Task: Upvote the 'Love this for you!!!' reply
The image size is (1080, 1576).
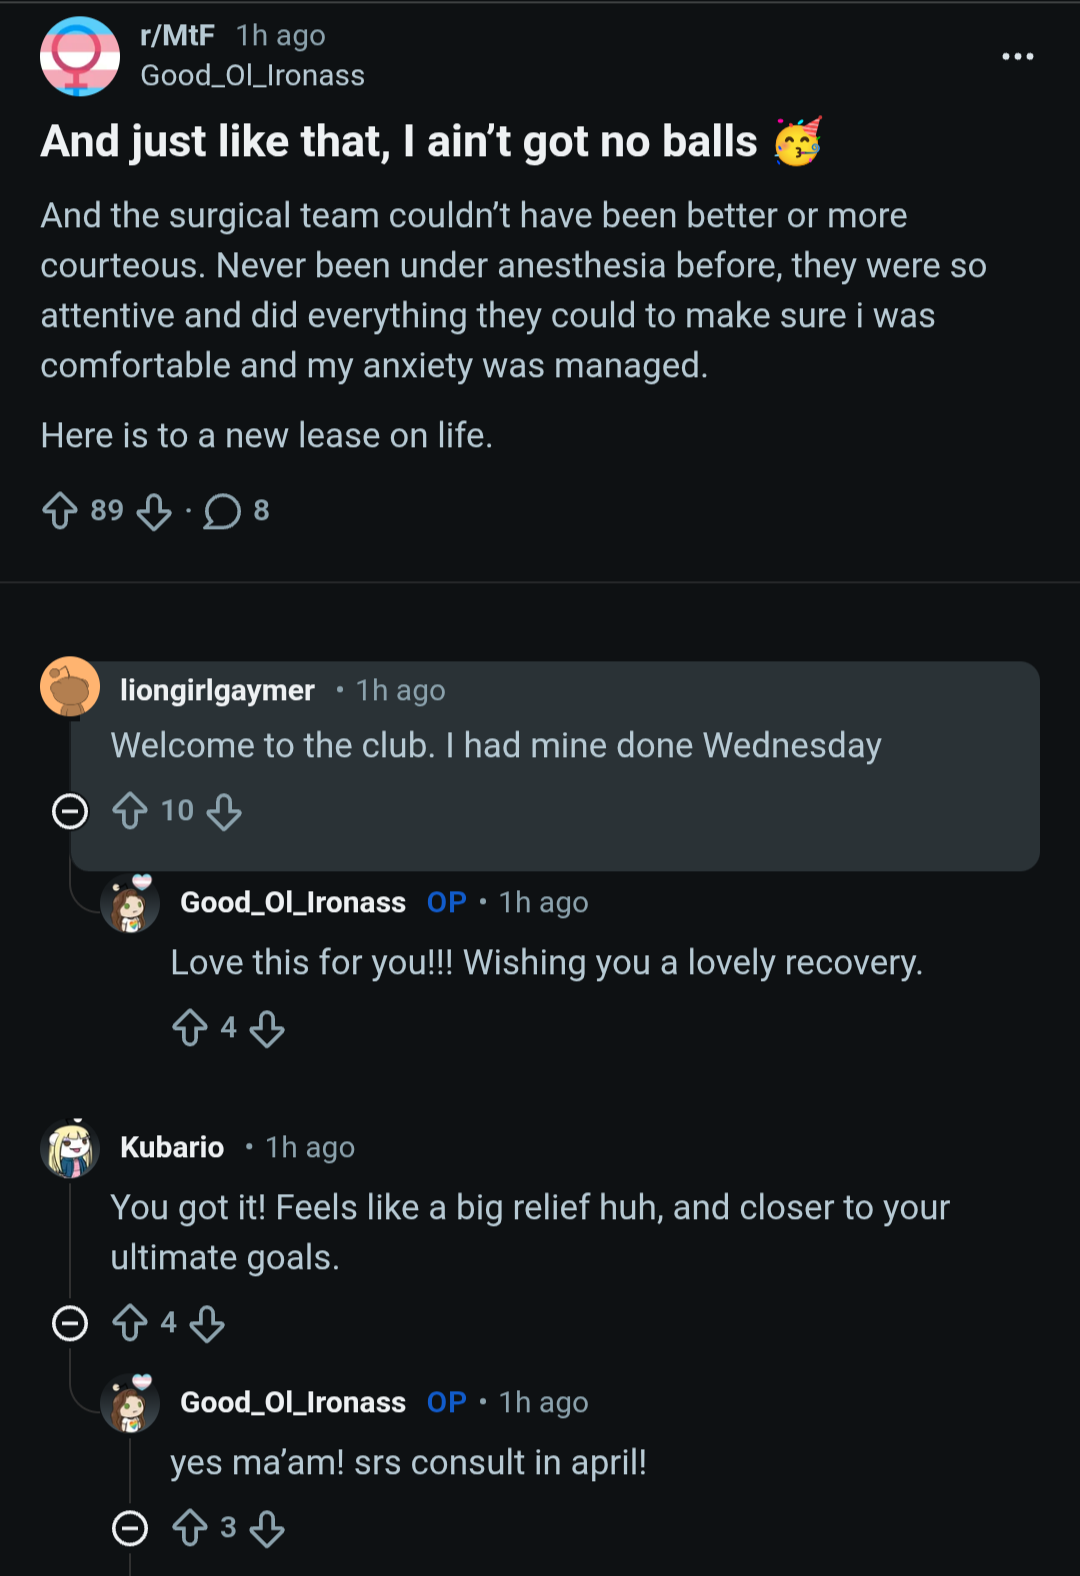Action: click(x=190, y=1027)
